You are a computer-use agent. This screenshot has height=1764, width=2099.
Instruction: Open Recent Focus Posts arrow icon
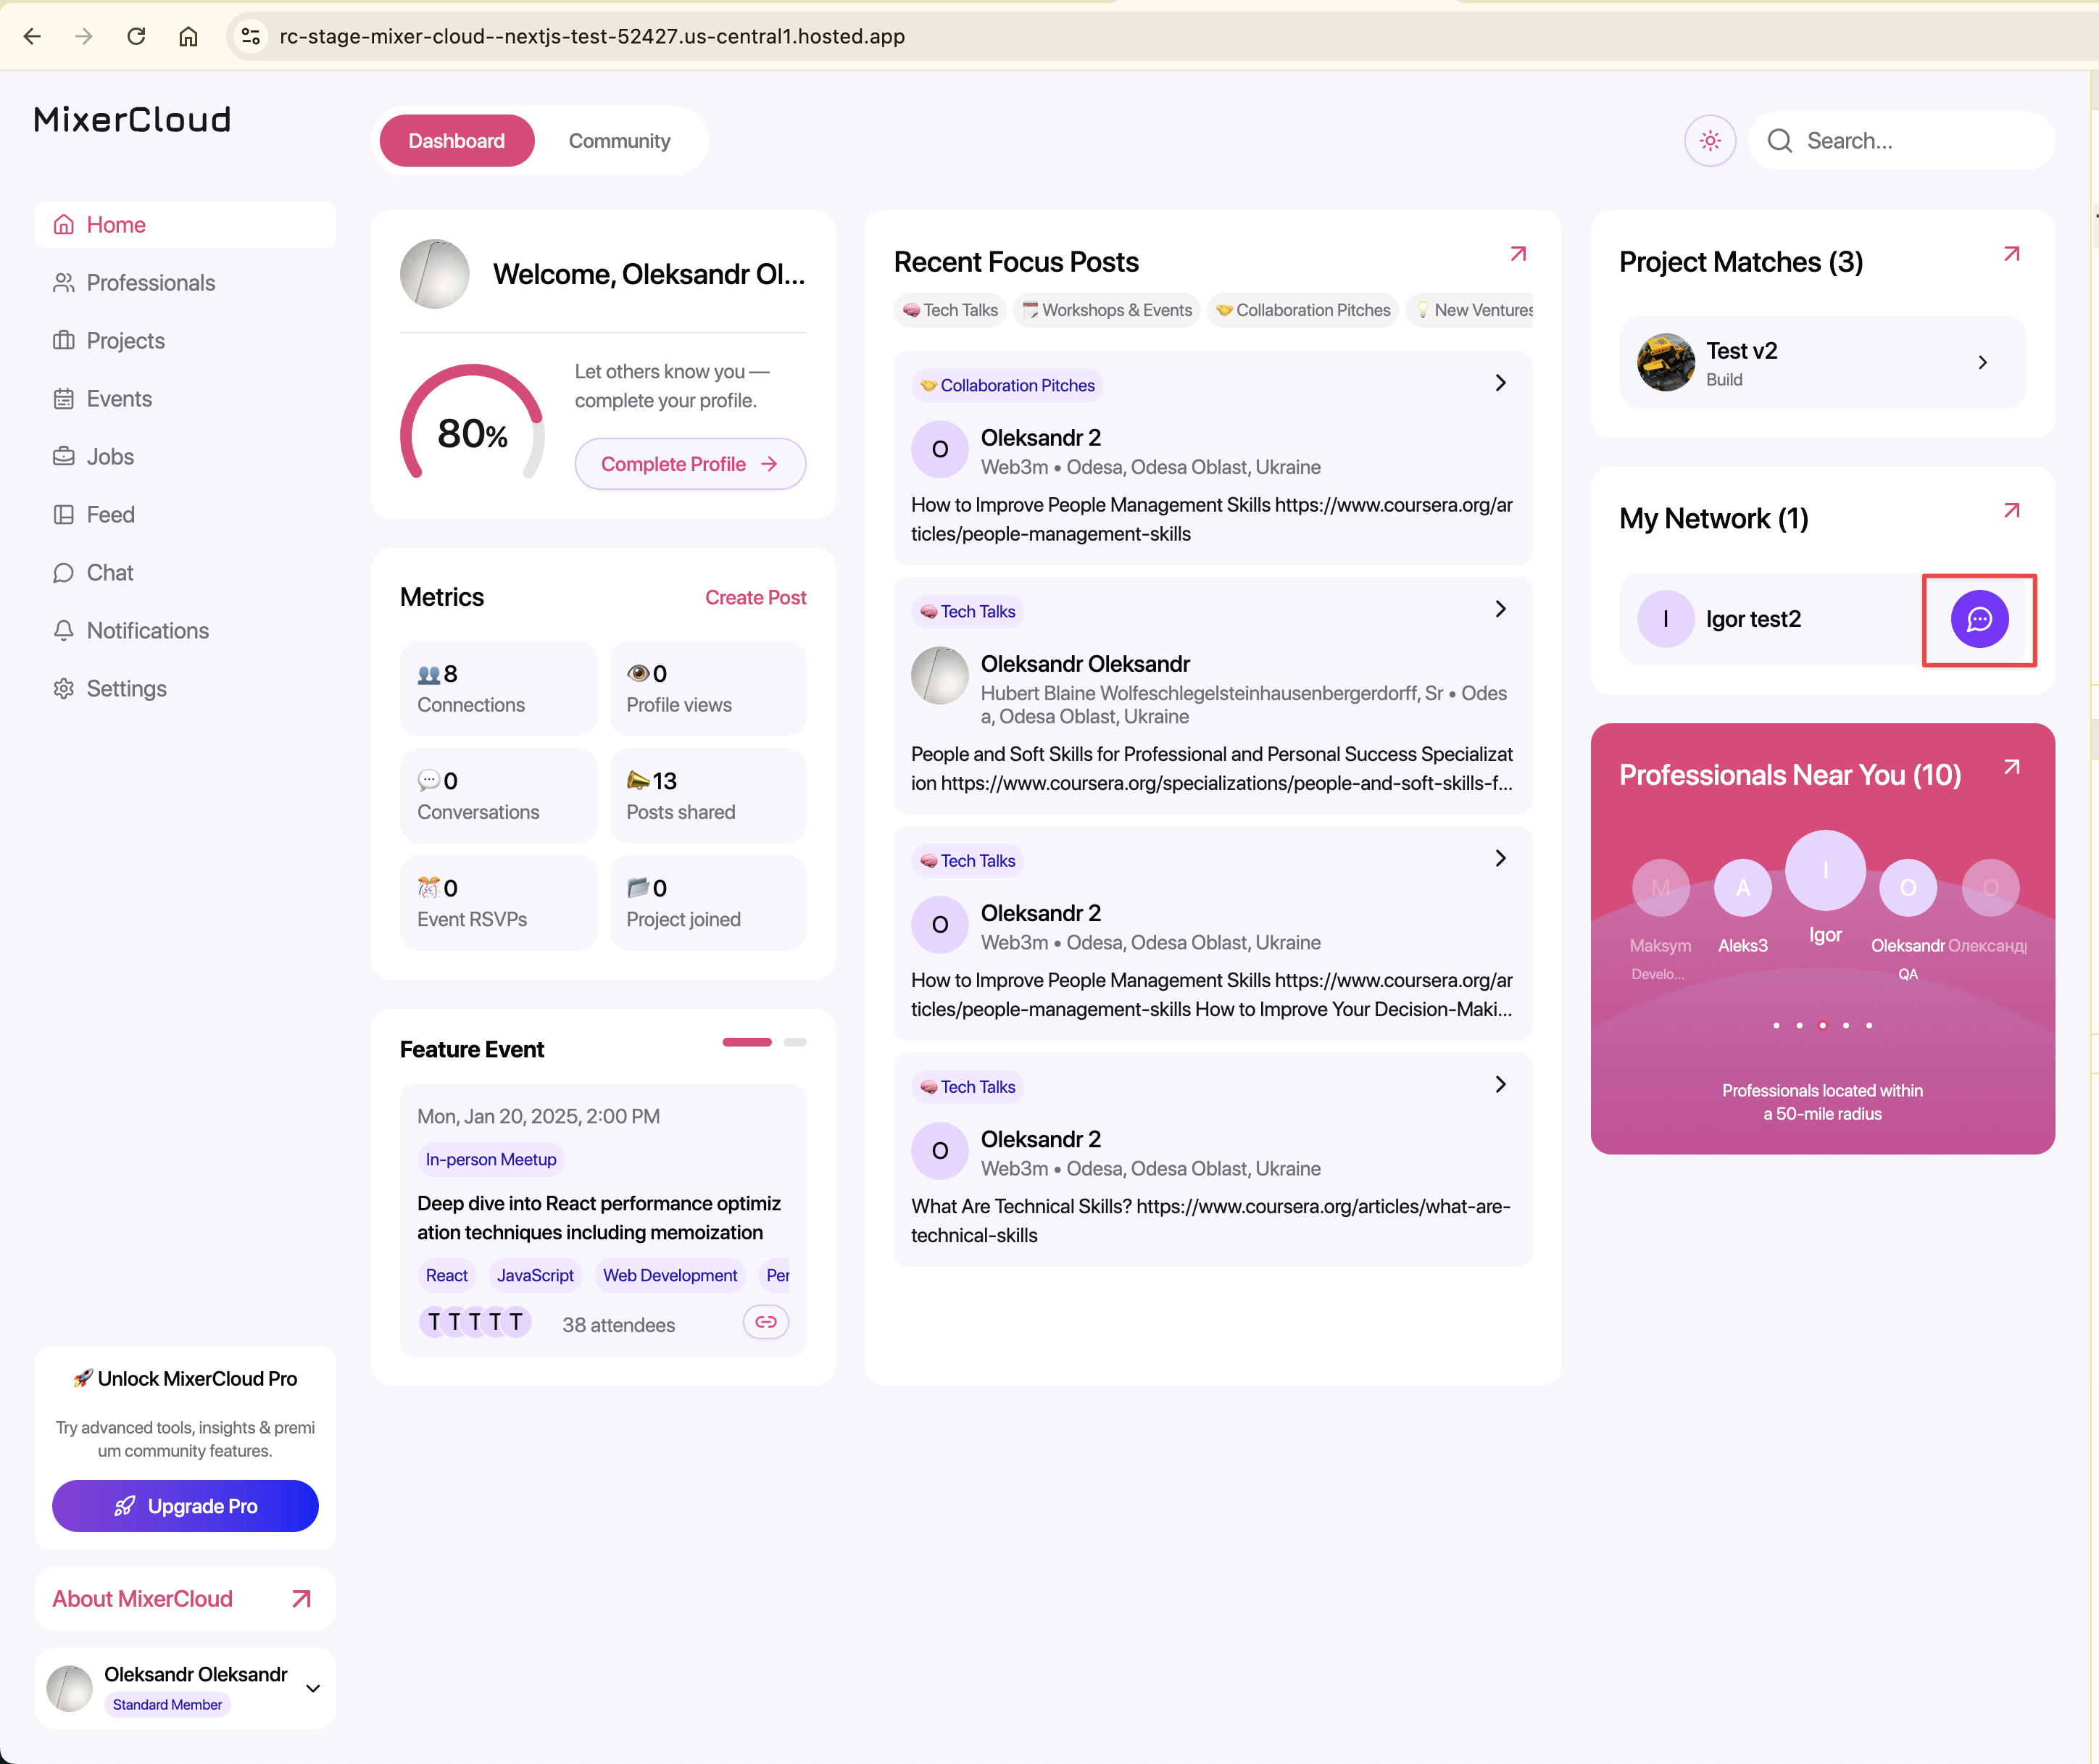pyautogui.click(x=1518, y=254)
